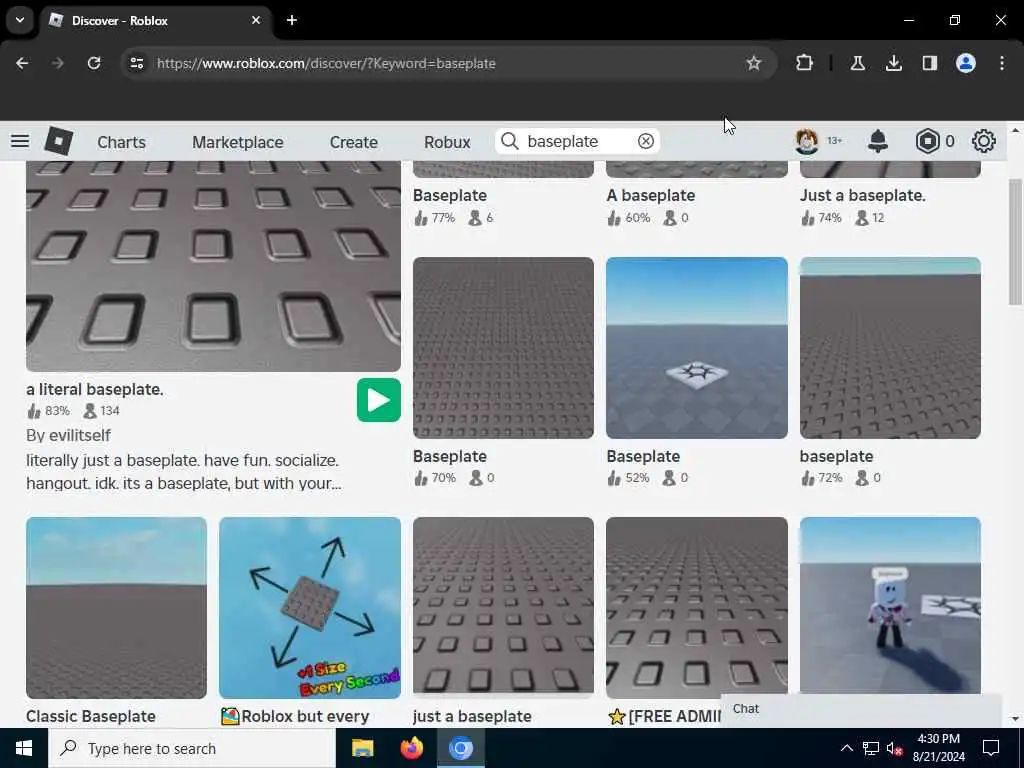This screenshot has width=1024, height=768.
Task: Click the search magnifier icon in Roblox
Action: 509,141
